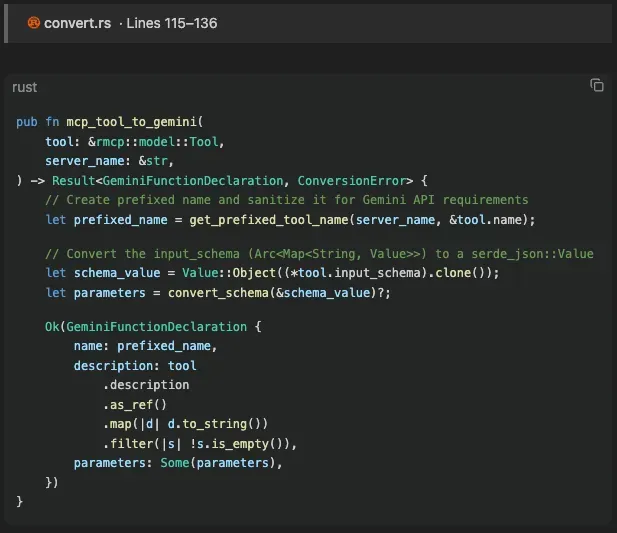Click the get_prefixed_tool_name call
617x533 pixels.
(x=269, y=219)
